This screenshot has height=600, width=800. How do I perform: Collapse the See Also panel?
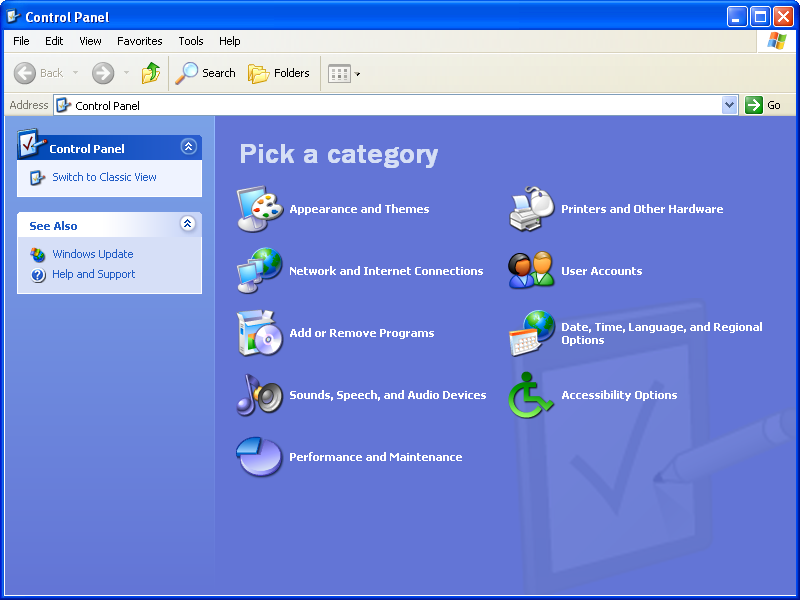tap(188, 224)
